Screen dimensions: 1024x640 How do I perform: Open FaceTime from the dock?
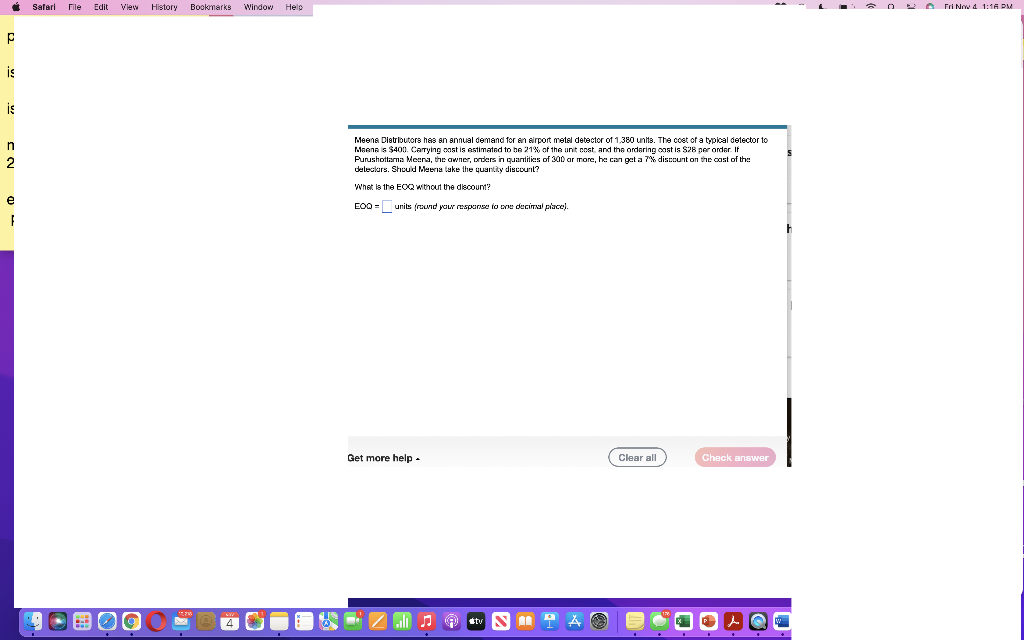353,621
